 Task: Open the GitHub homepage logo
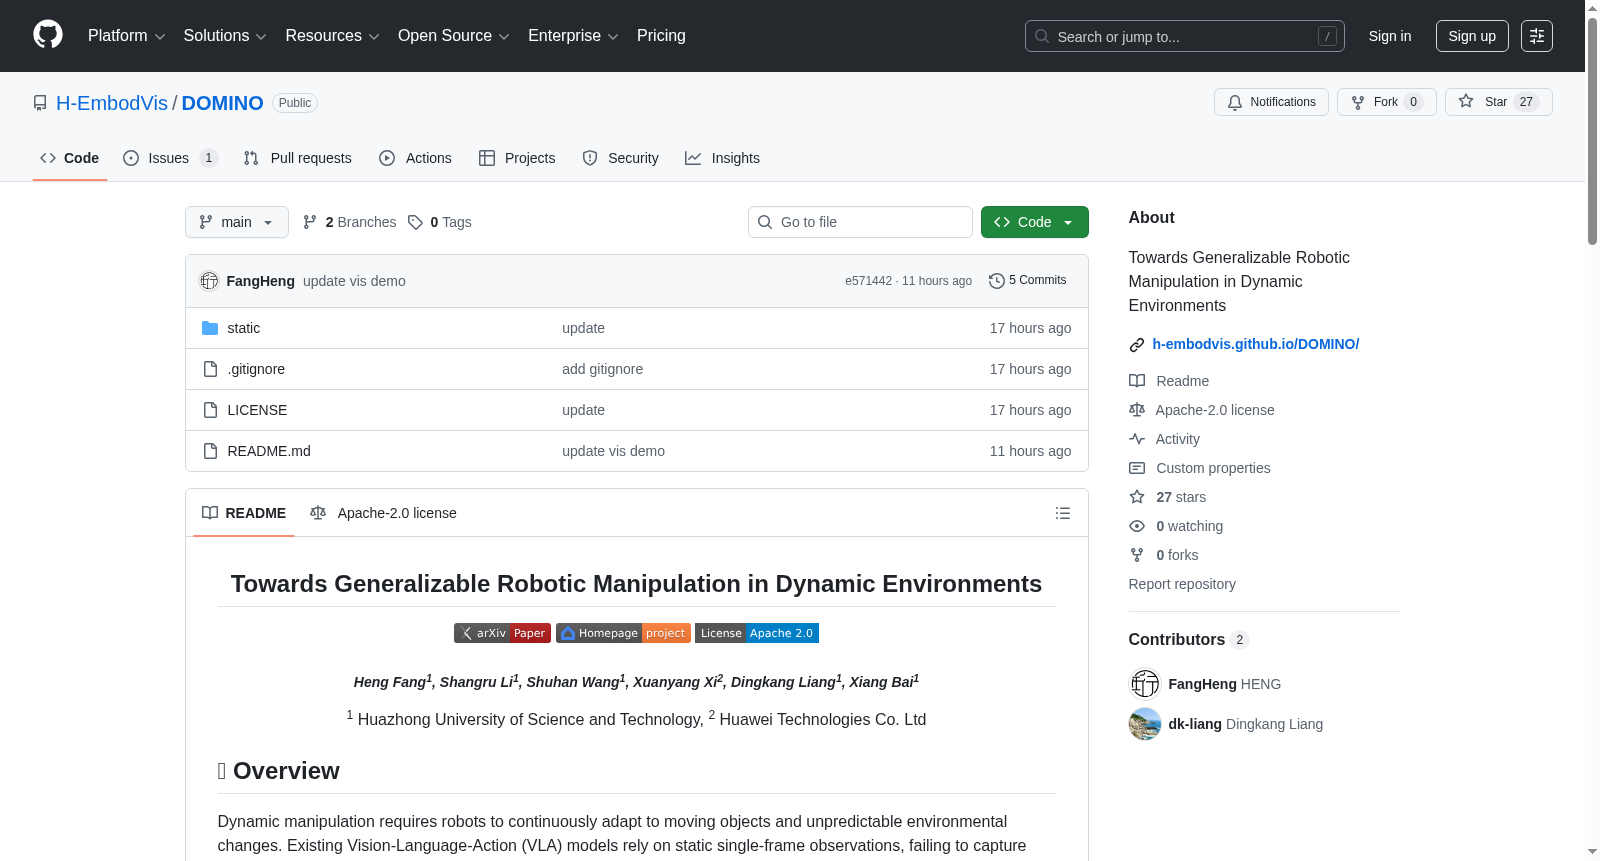[x=48, y=35]
